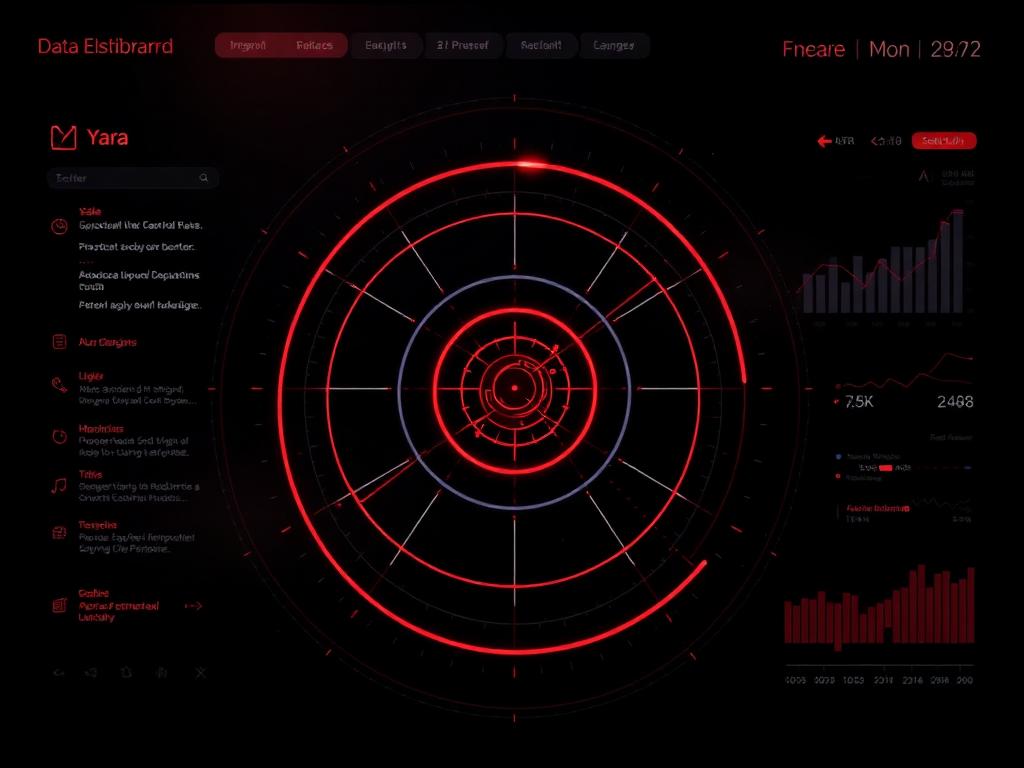Click the '29/72' text in the header
The height and width of the screenshot is (768, 1024).
955,49
